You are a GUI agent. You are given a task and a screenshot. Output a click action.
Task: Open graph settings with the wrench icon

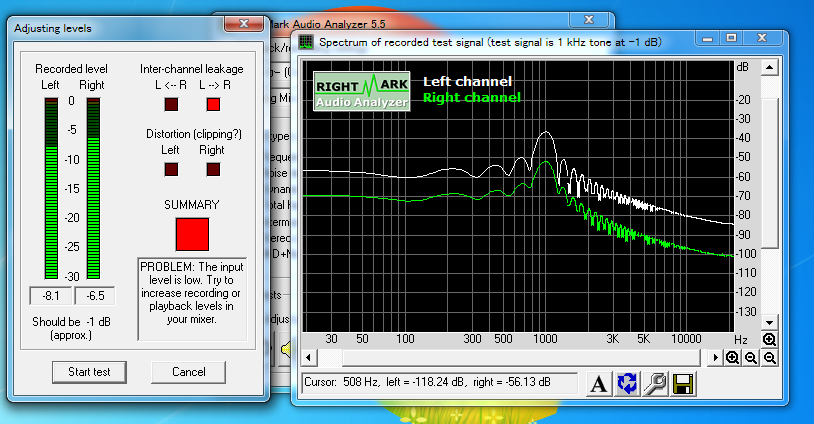click(656, 383)
